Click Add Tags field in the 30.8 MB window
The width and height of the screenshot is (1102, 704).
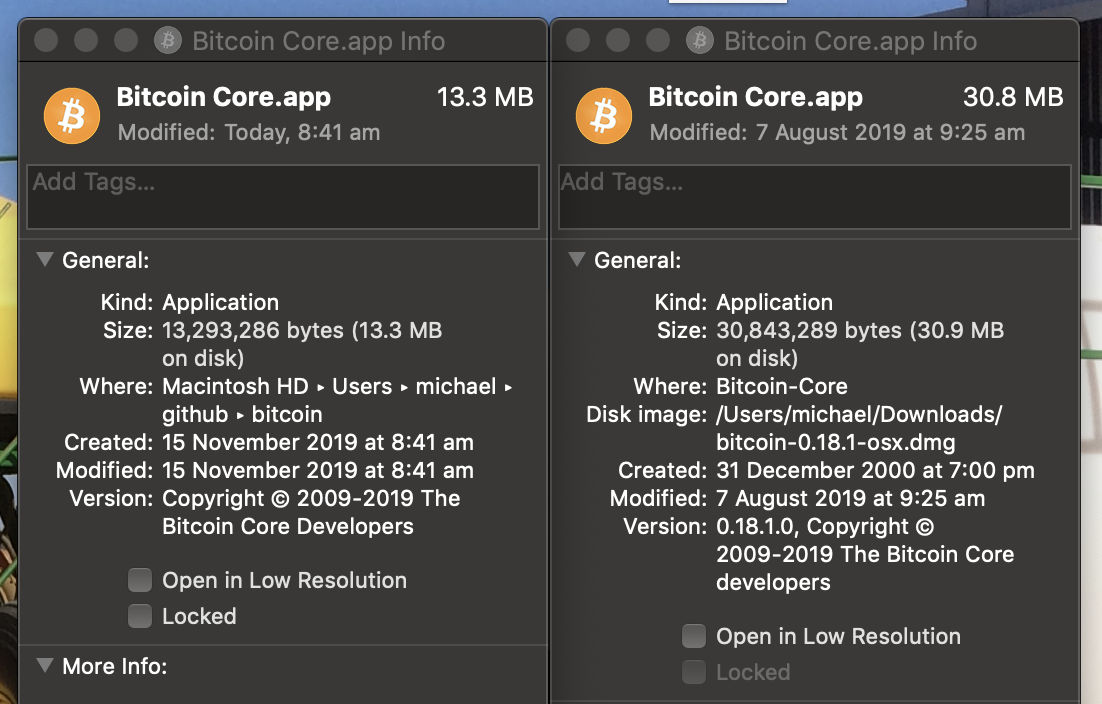(814, 197)
